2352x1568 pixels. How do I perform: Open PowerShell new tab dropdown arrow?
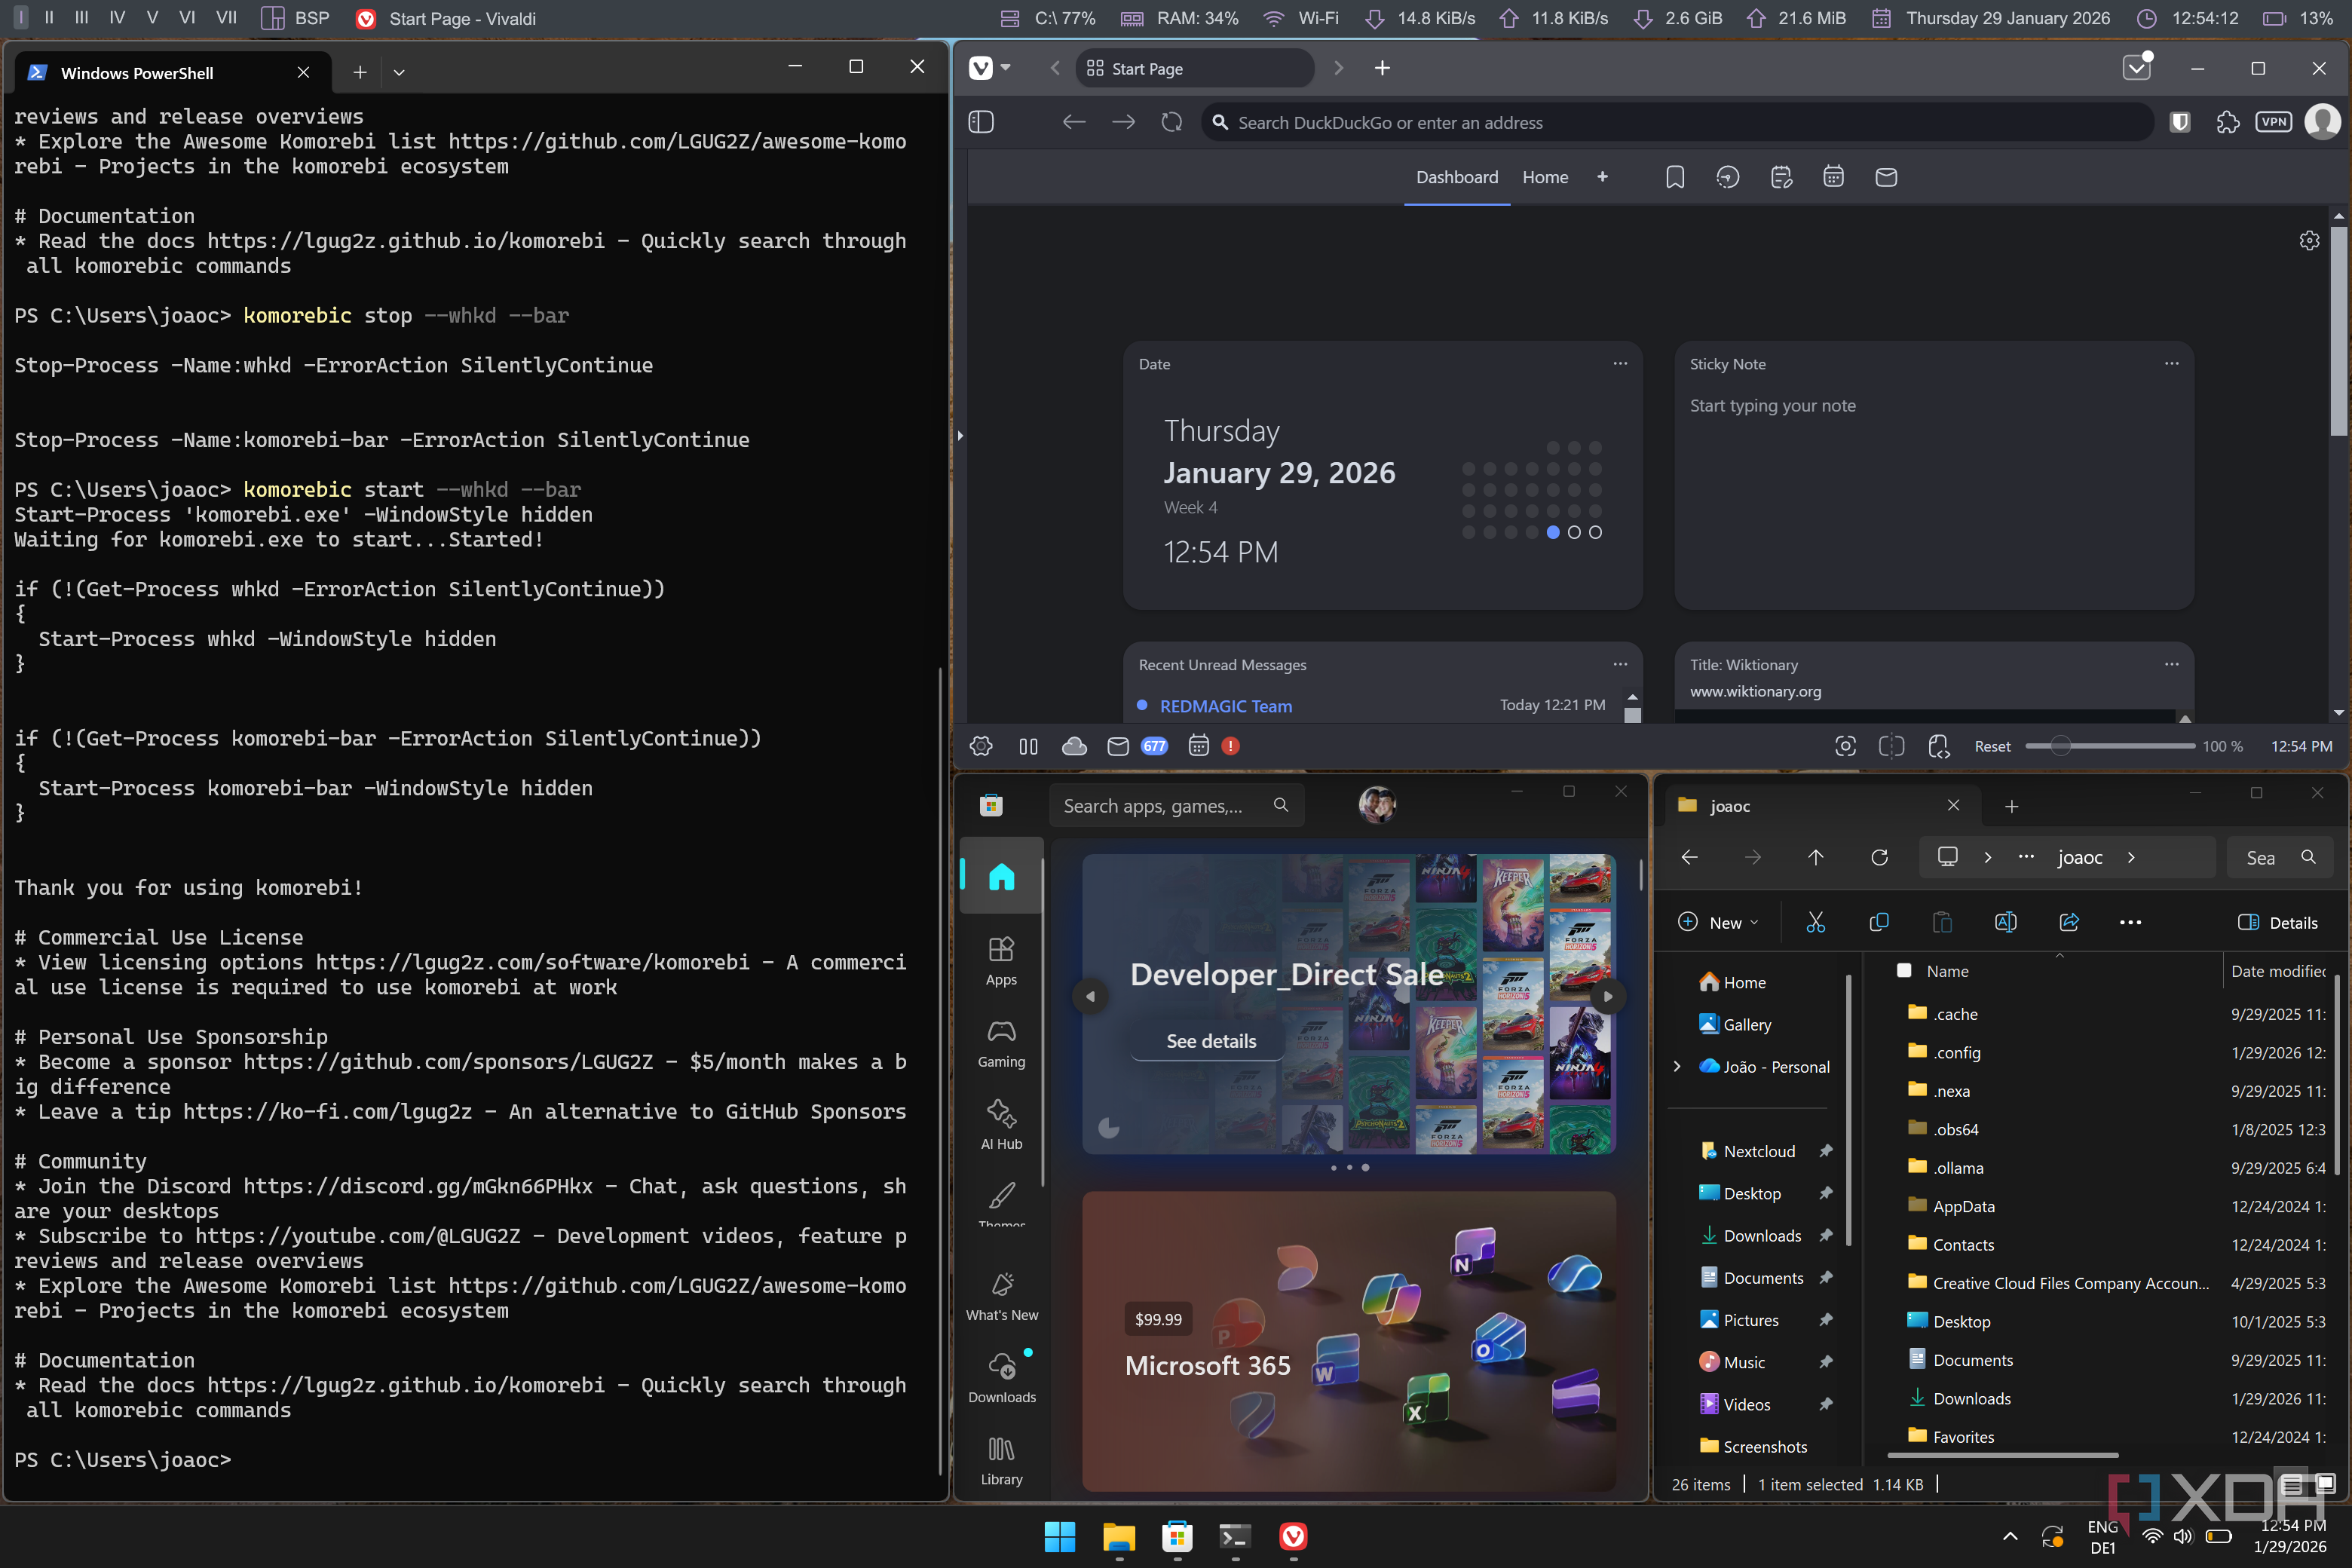399,72
